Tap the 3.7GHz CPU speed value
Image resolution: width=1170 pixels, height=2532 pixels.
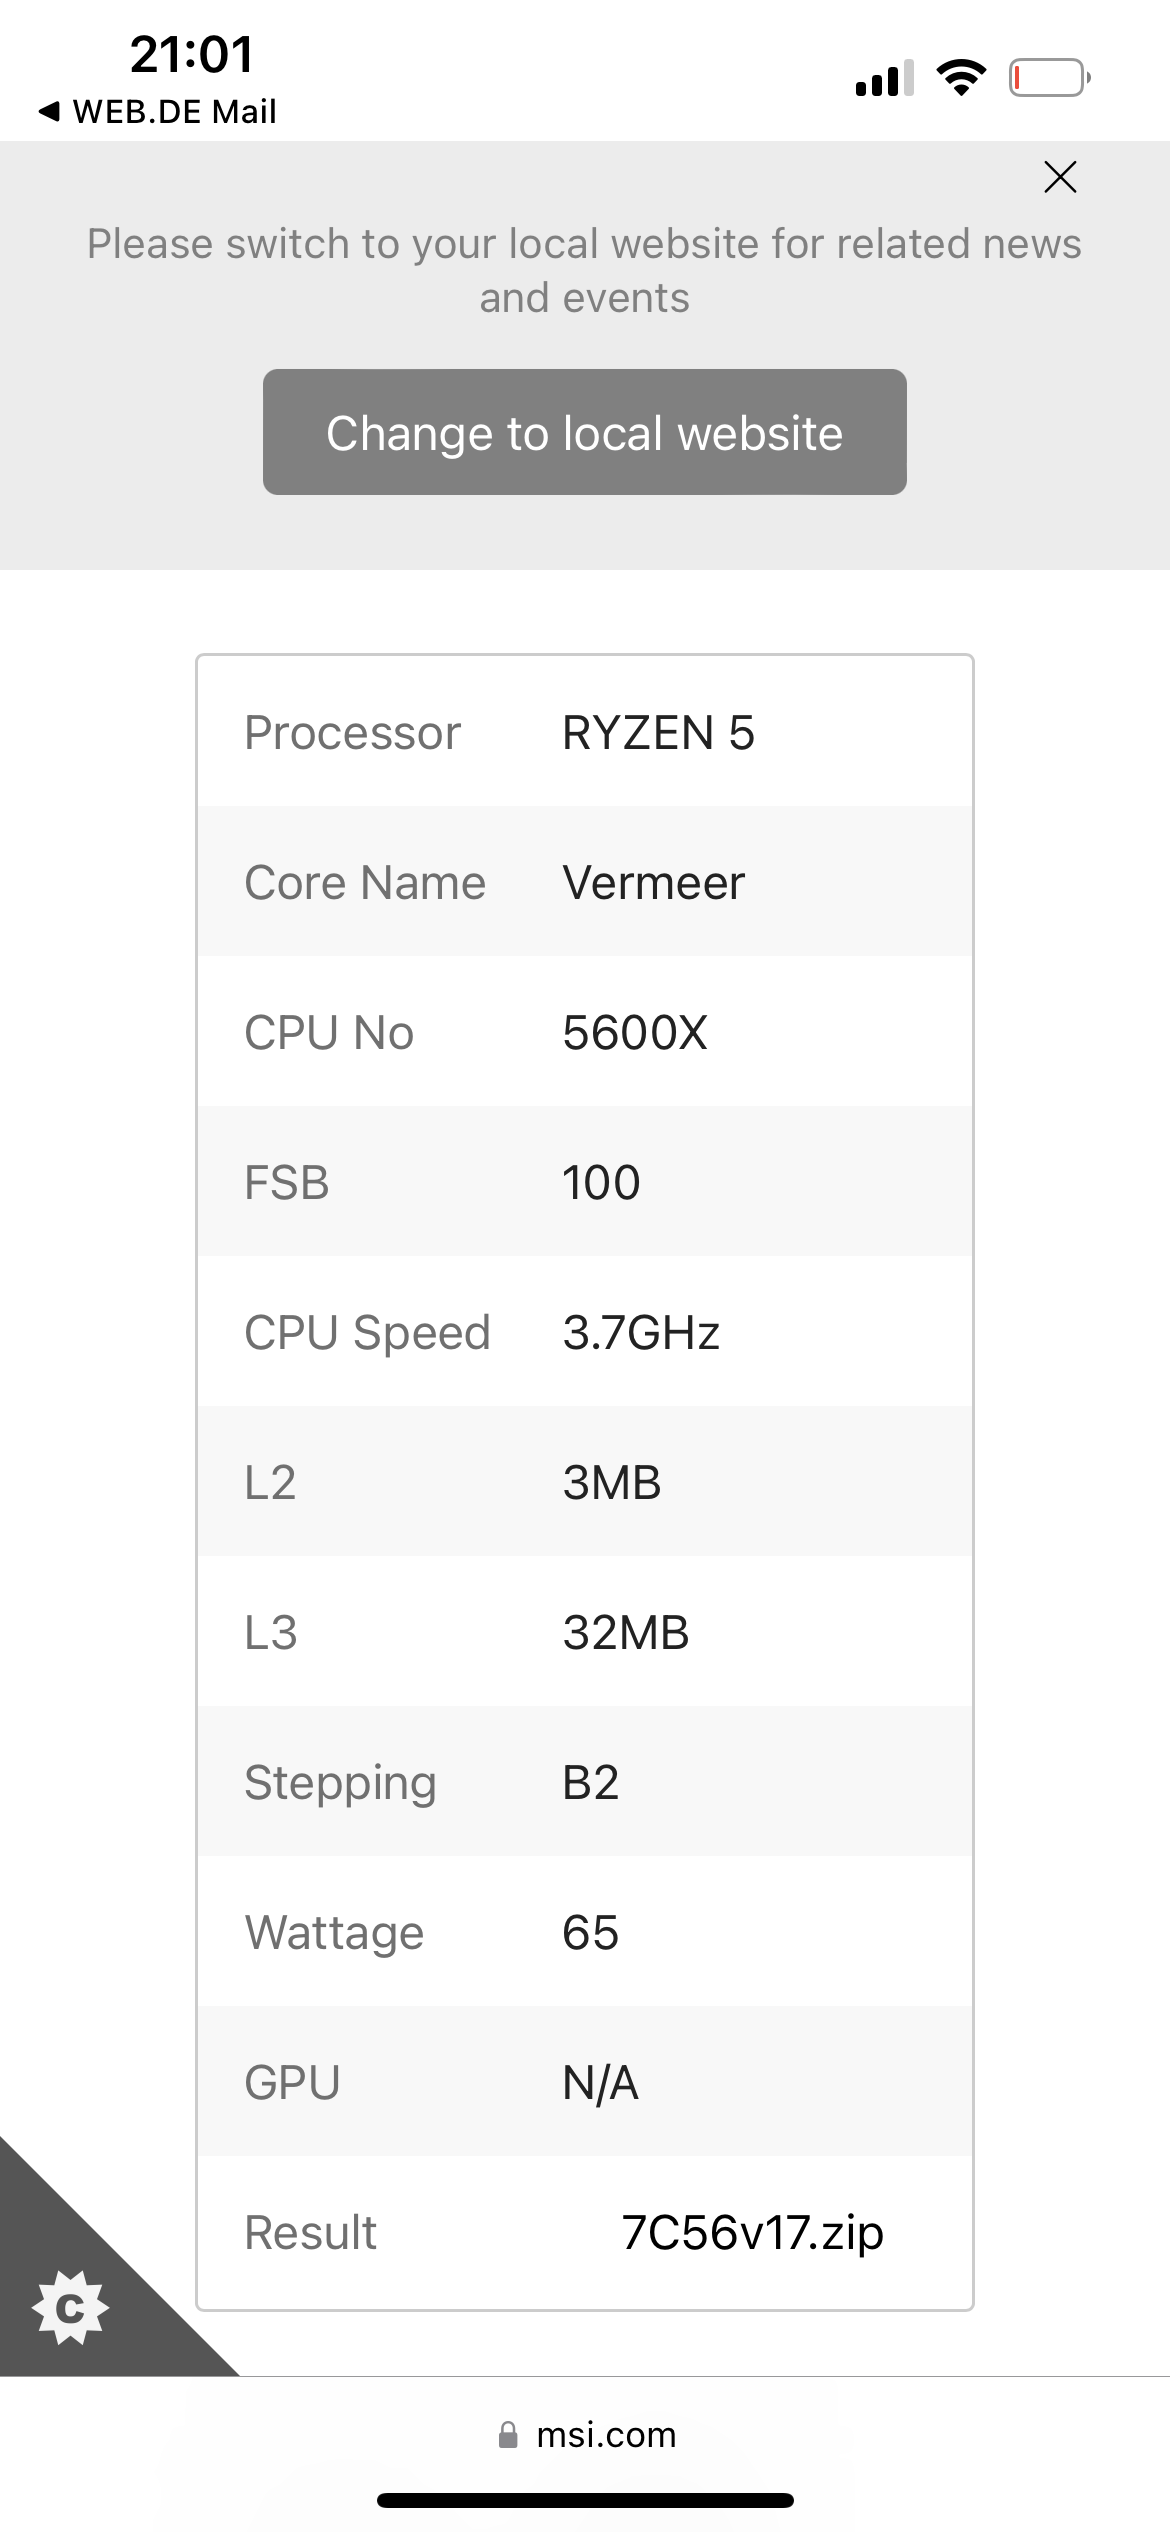click(x=641, y=1333)
